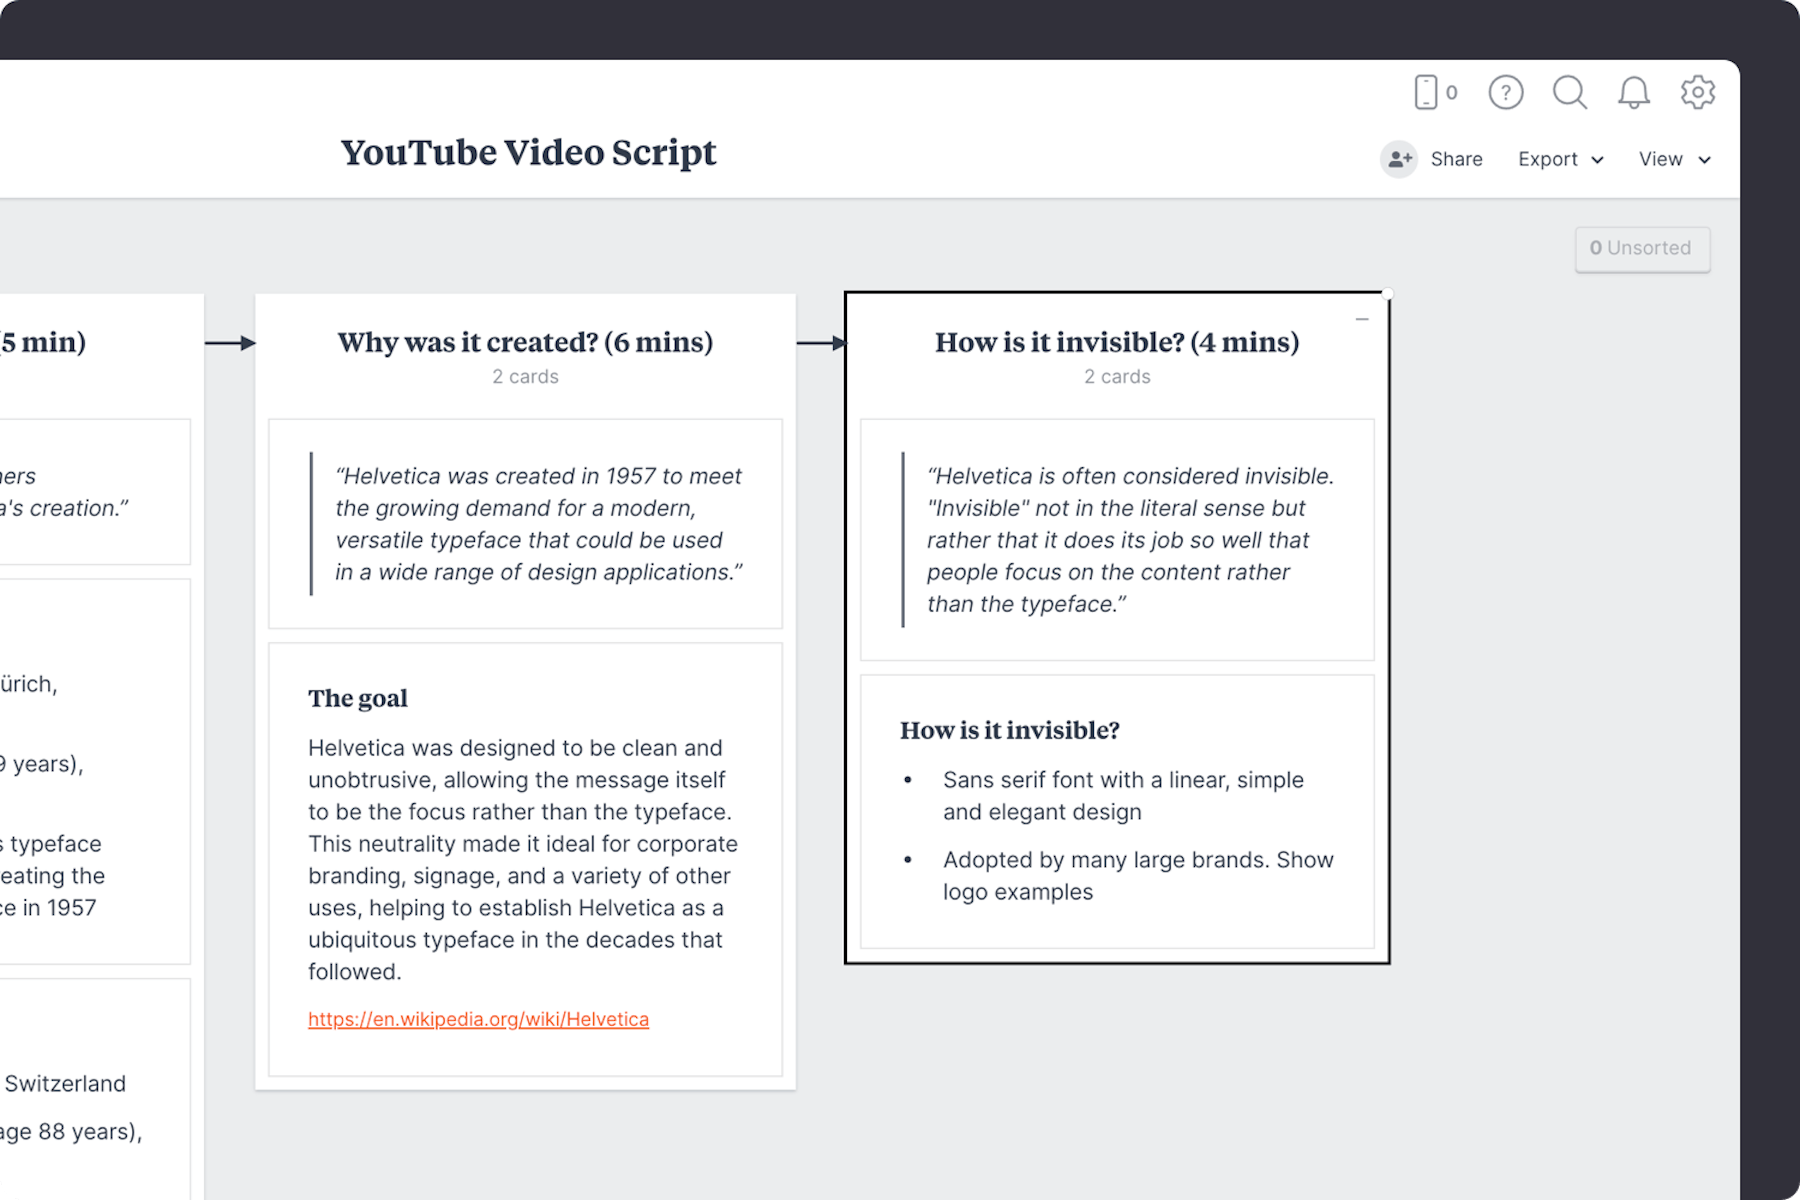Open the Wikipedia Helvetica link
The height and width of the screenshot is (1200, 1800).
pos(478,1019)
